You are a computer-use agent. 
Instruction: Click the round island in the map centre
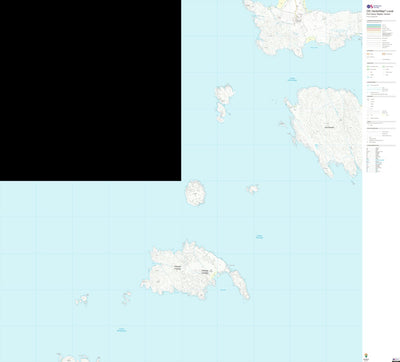(x=195, y=193)
